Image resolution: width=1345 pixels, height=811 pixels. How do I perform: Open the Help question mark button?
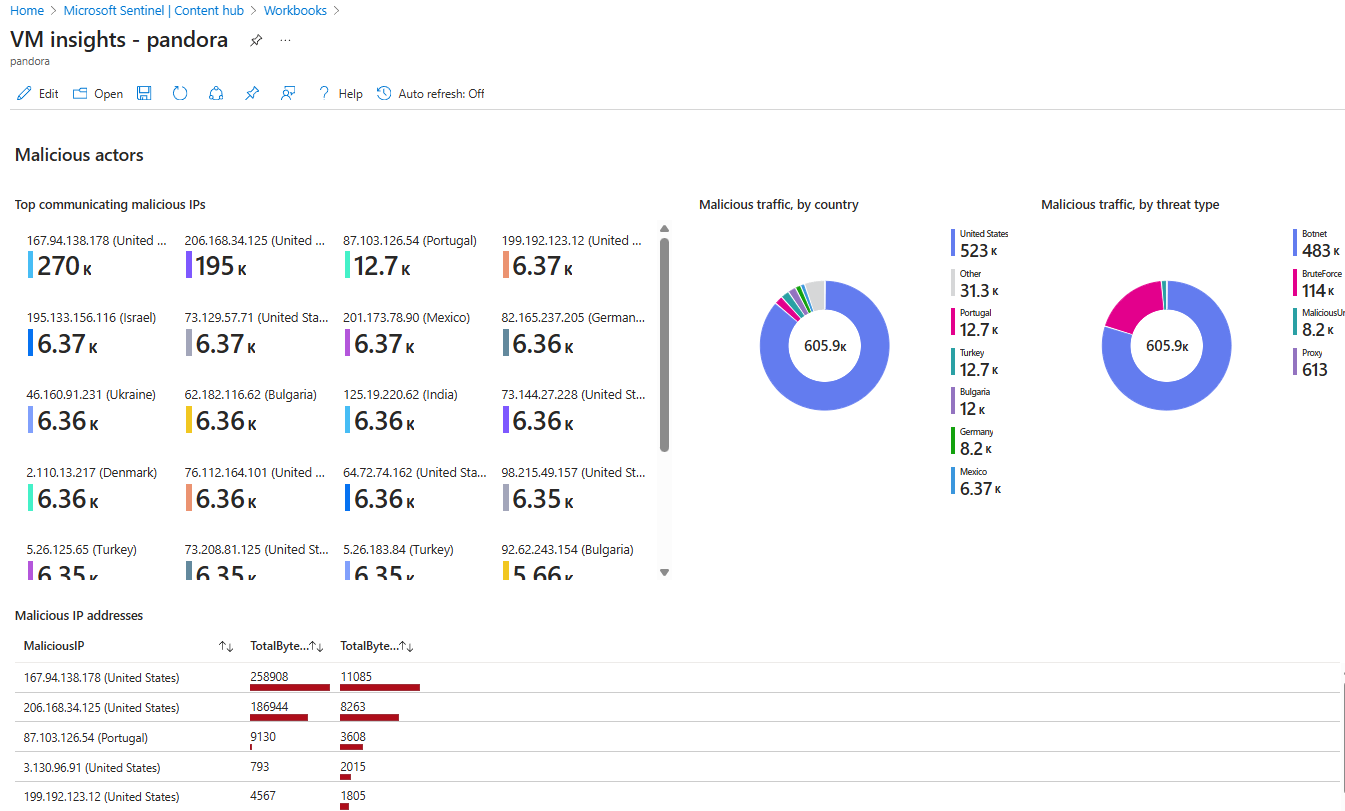(x=340, y=94)
